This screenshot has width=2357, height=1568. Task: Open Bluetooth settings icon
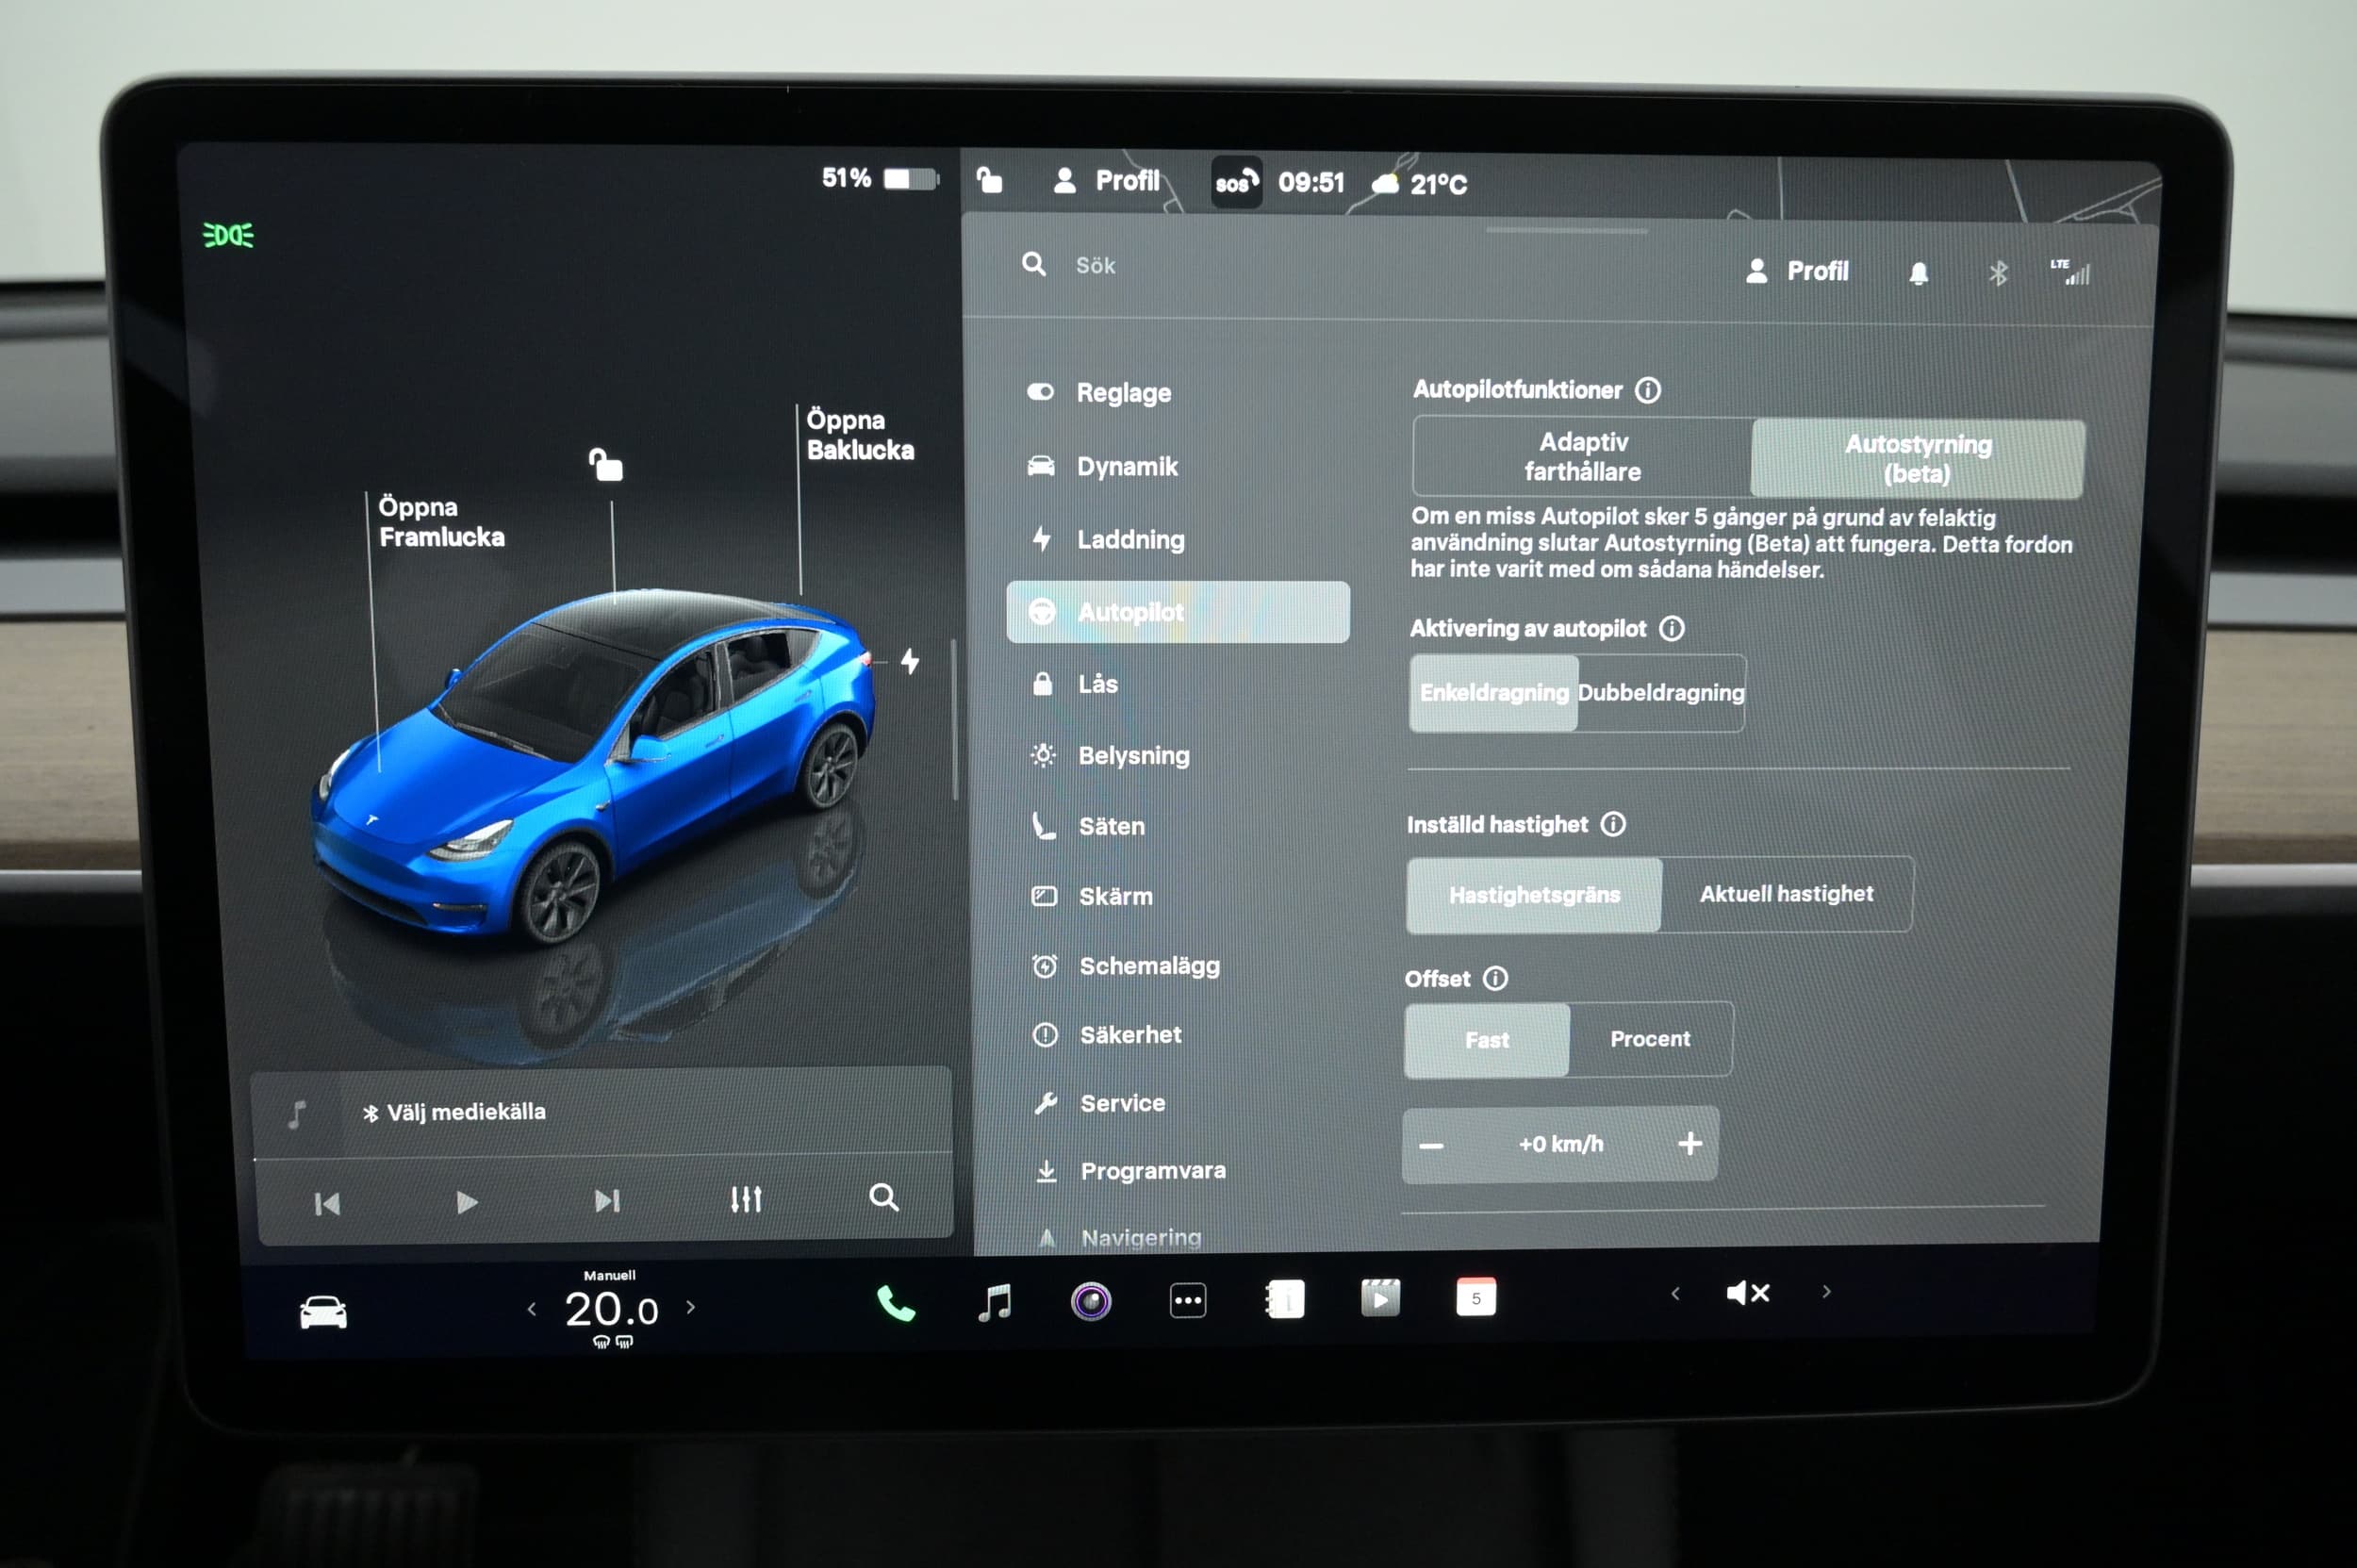click(1997, 274)
